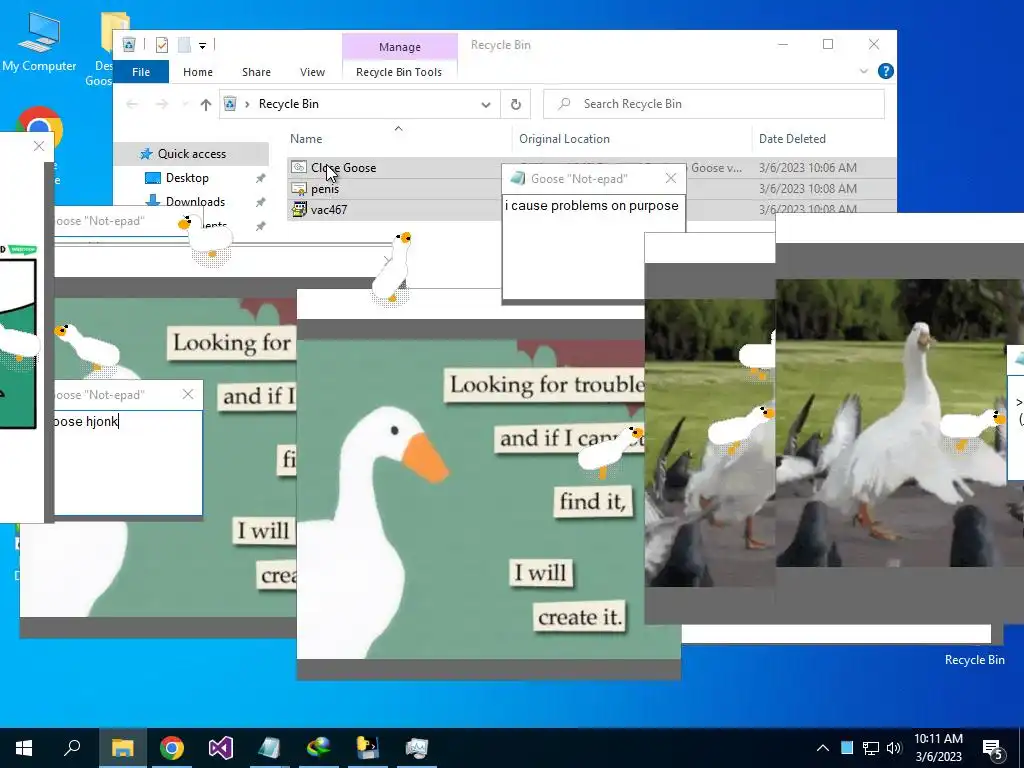The height and width of the screenshot is (768, 1024).
Task: Click the Recycle Bin desktop label
Action: [x=974, y=660]
